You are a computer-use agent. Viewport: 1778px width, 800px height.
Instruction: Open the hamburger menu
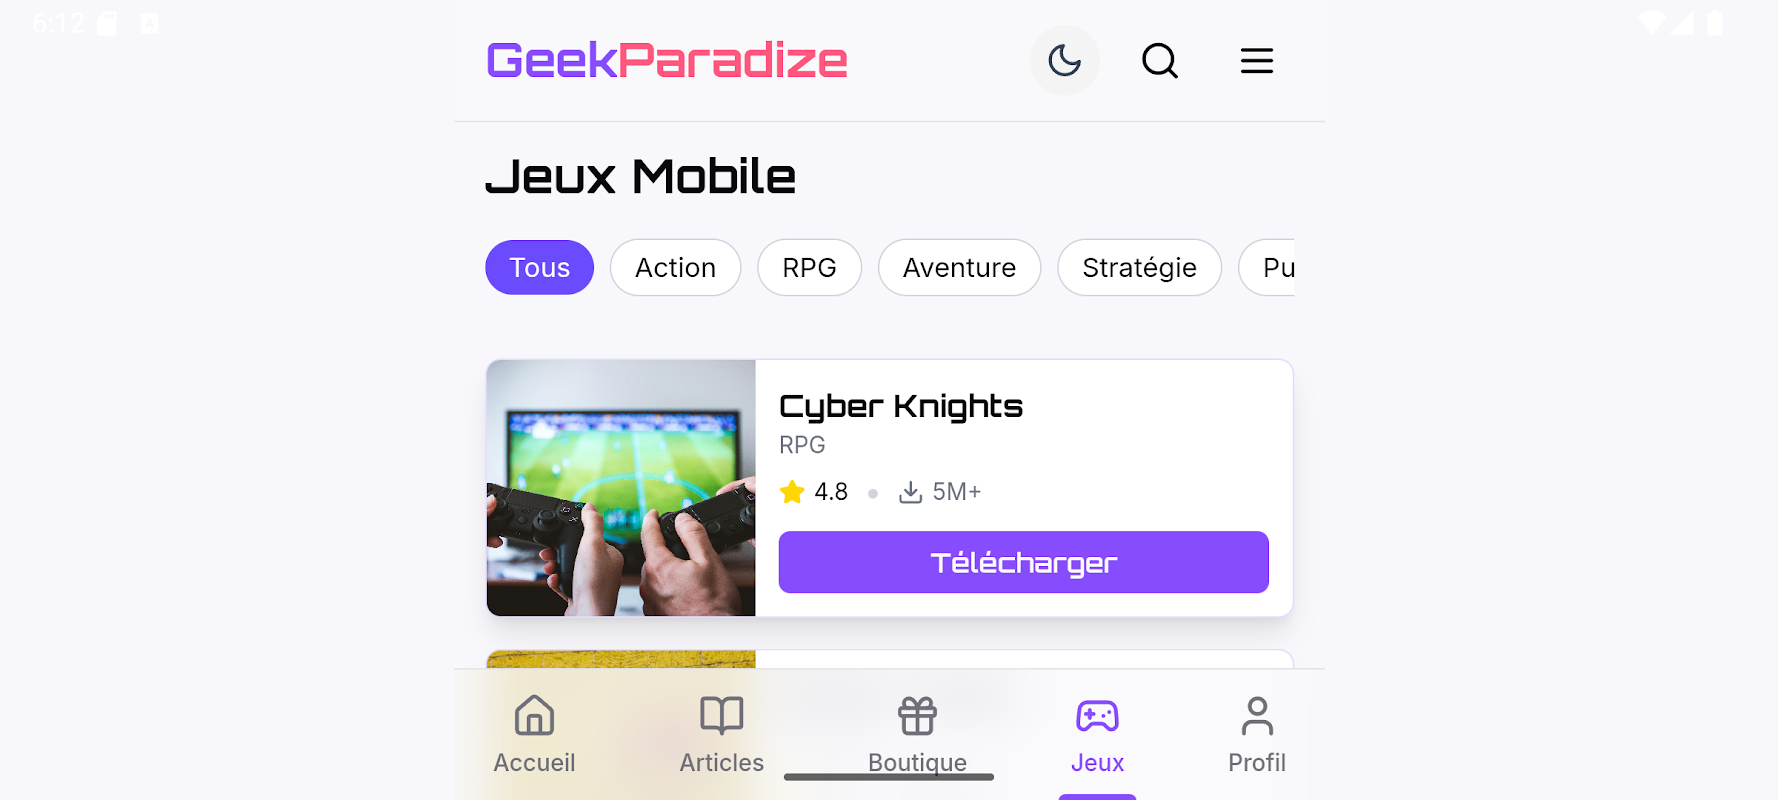pos(1257,61)
